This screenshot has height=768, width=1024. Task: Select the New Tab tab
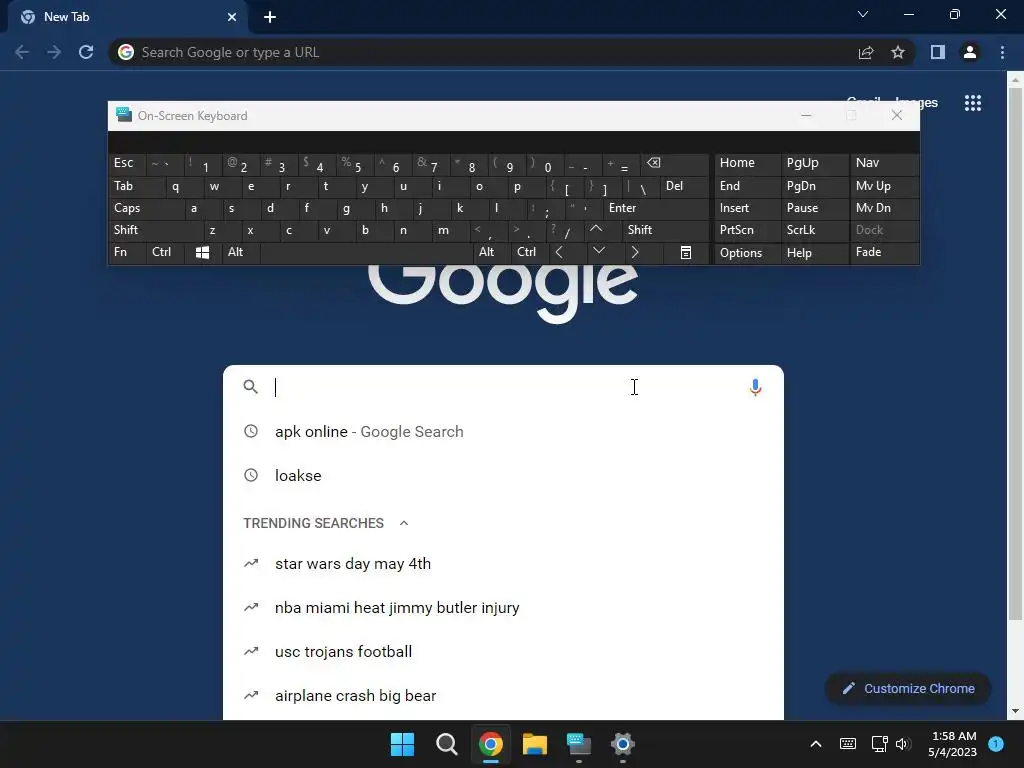click(x=127, y=17)
